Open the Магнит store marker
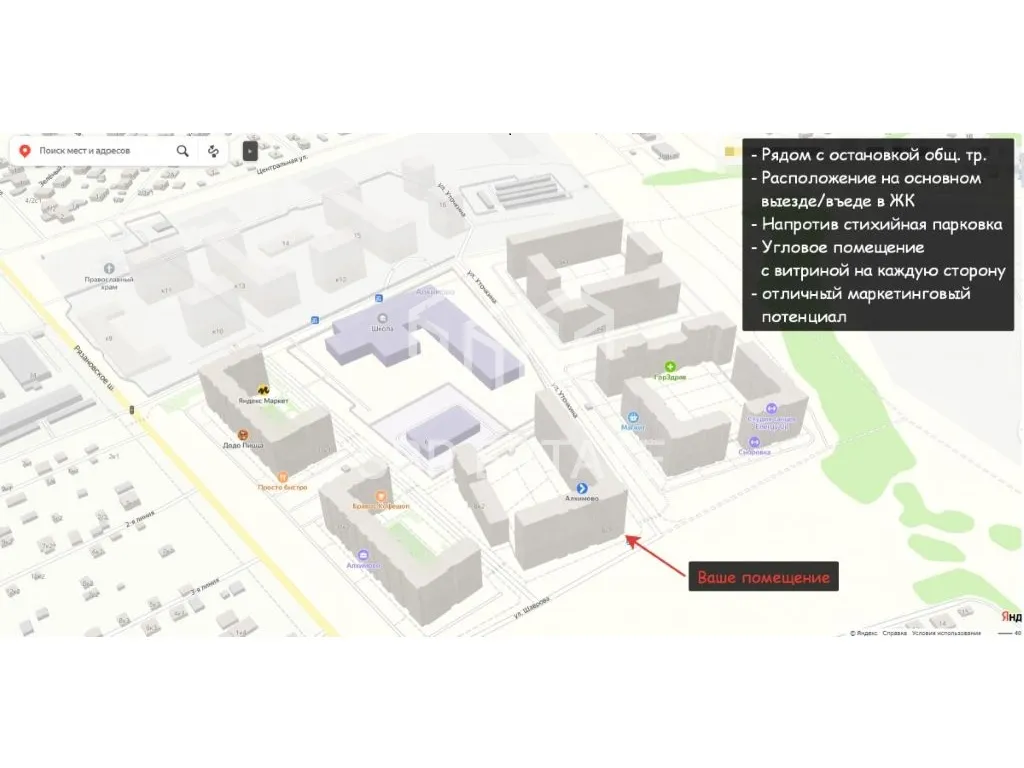This screenshot has width=1024, height=768. point(632,417)
